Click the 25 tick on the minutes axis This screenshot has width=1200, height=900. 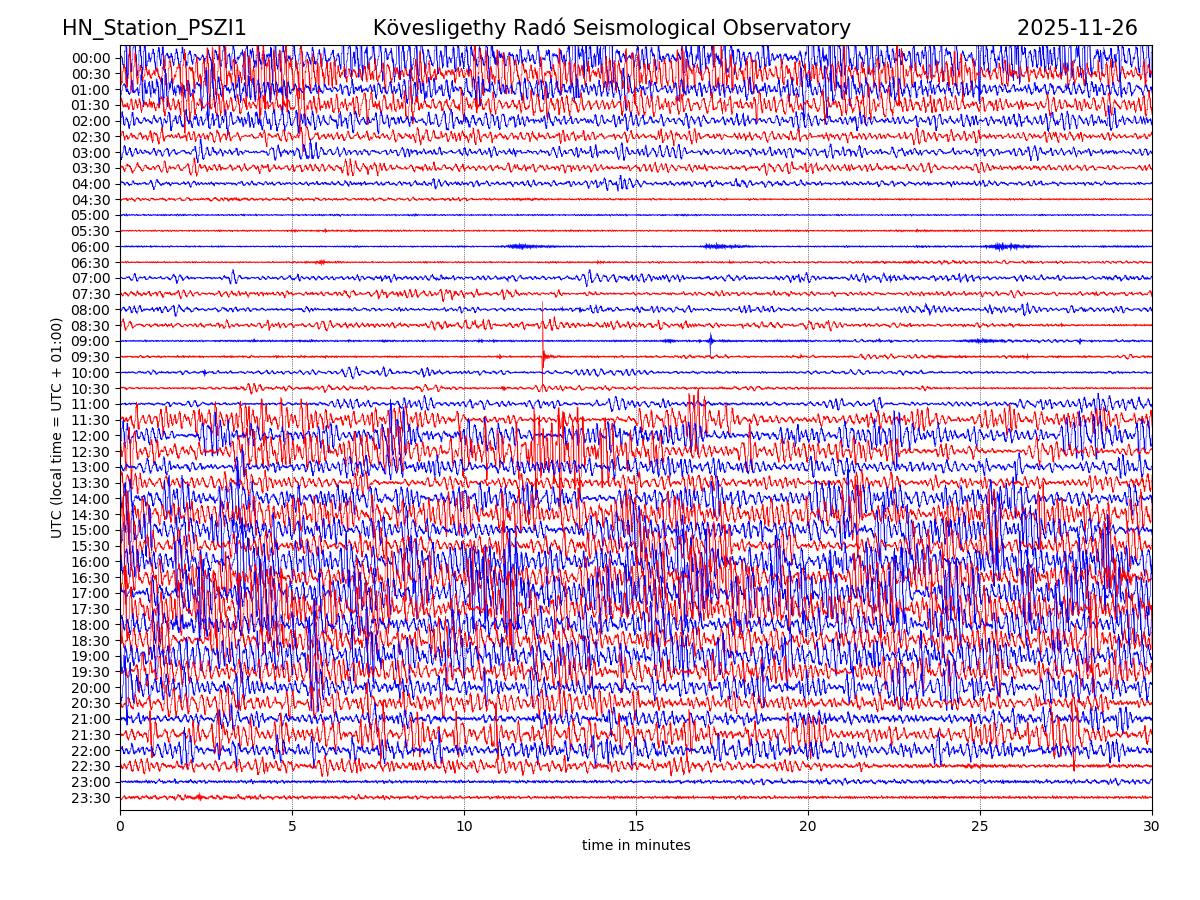coord(980,827)
